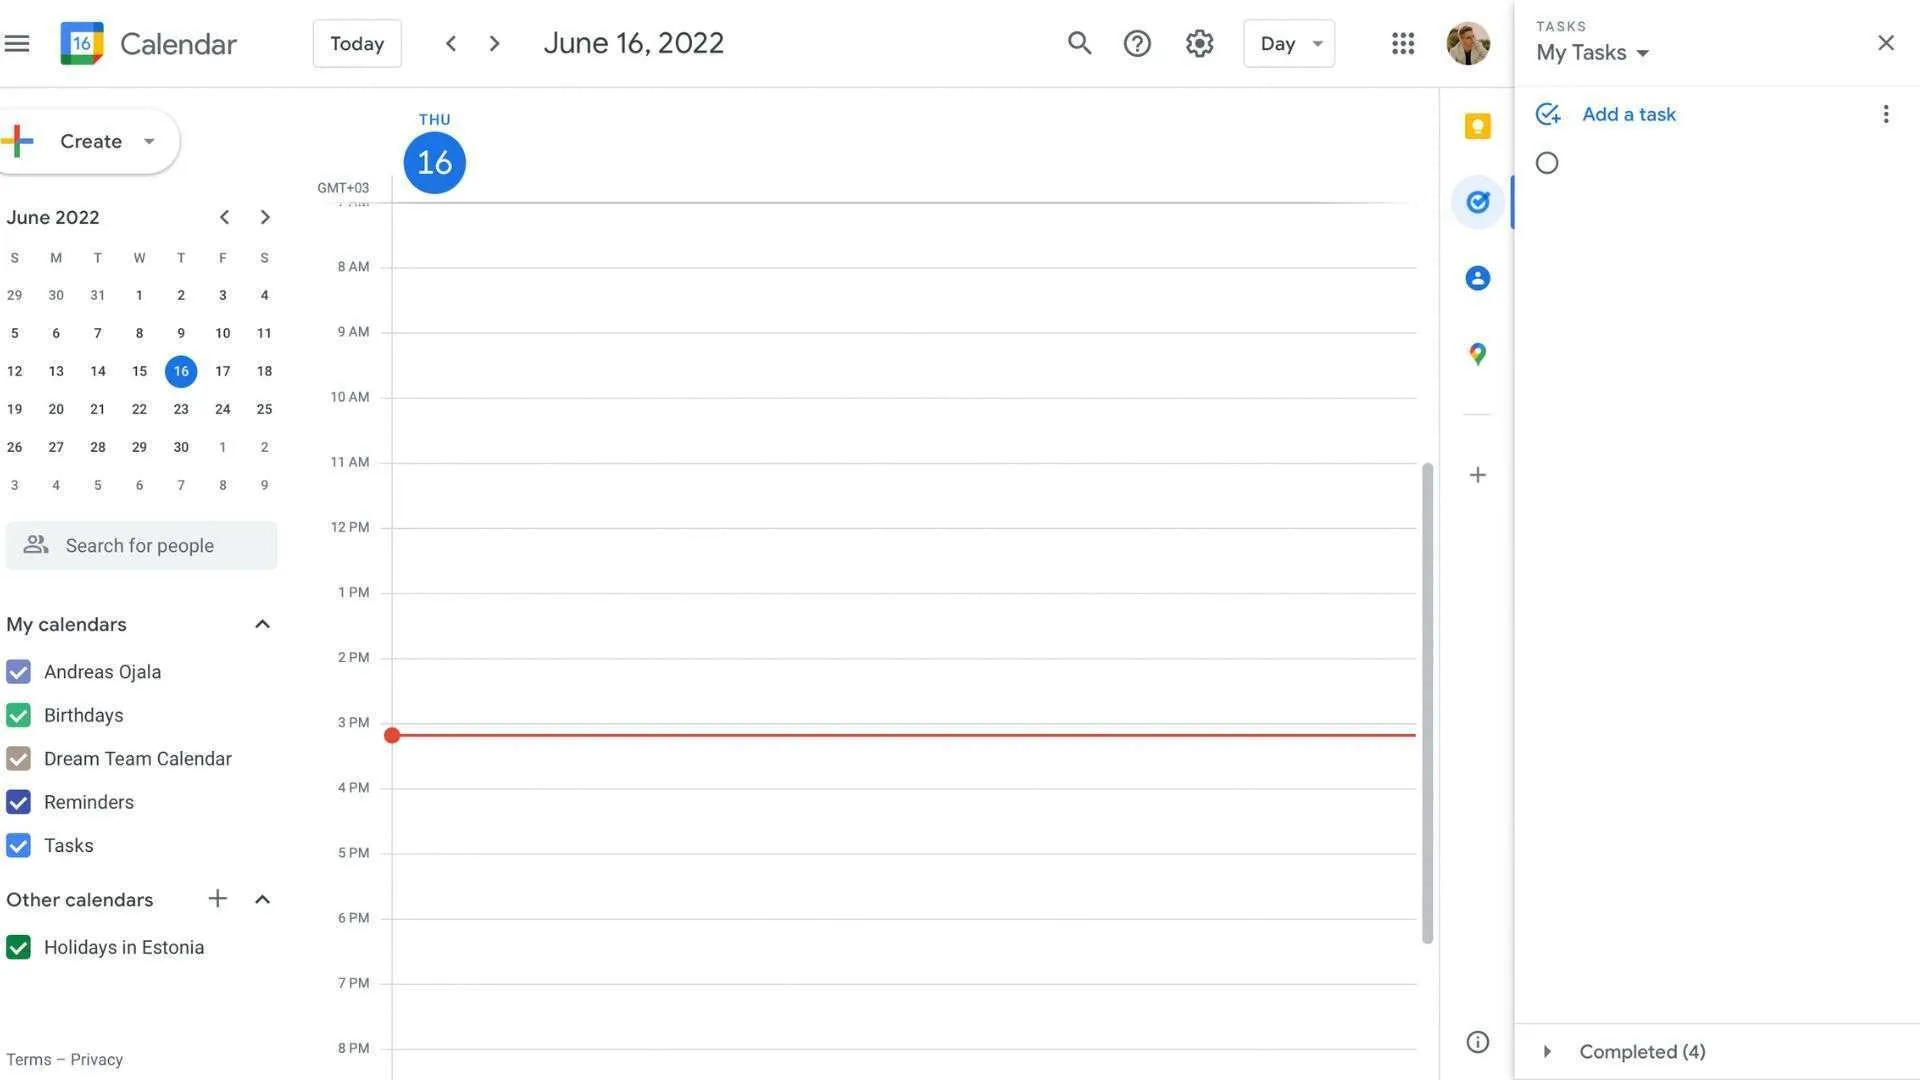Toggle Dream Team Calendar checkbox
Screen dimensions: 1920x1080
(x=18, y=759)
